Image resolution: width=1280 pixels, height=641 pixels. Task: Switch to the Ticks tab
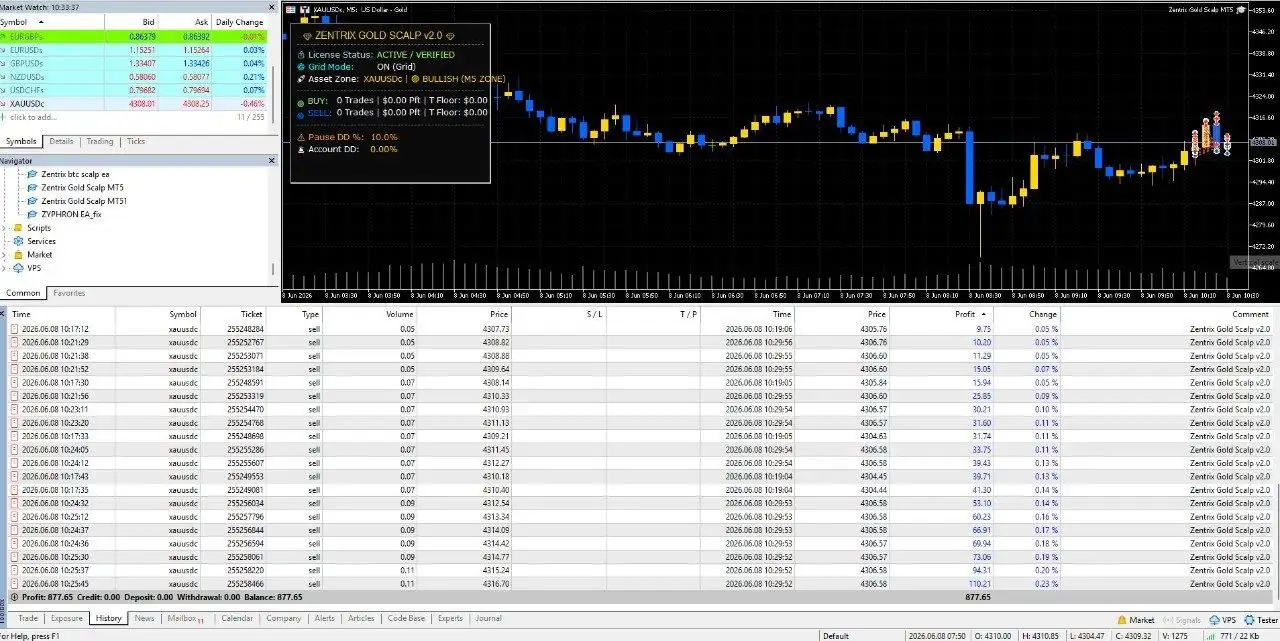(135, 142)
